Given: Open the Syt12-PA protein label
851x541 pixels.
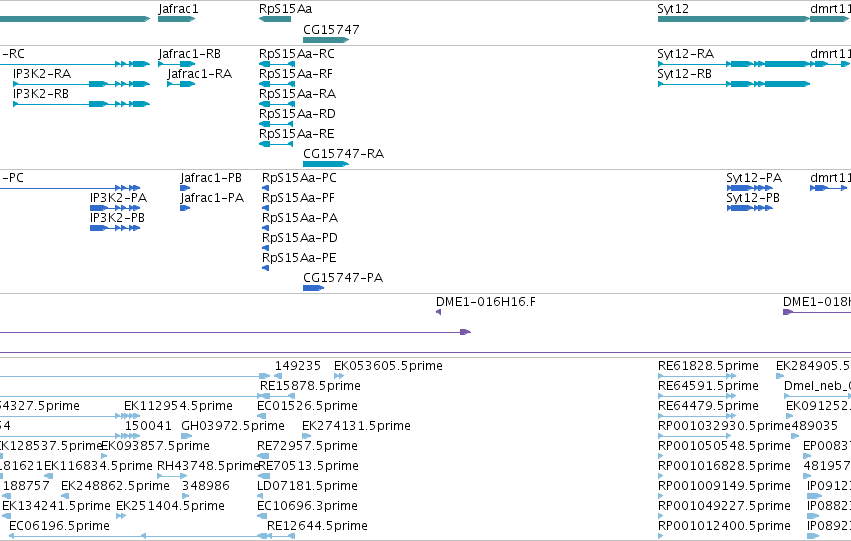Looking at the screenshot, I should tap(754, 178).
